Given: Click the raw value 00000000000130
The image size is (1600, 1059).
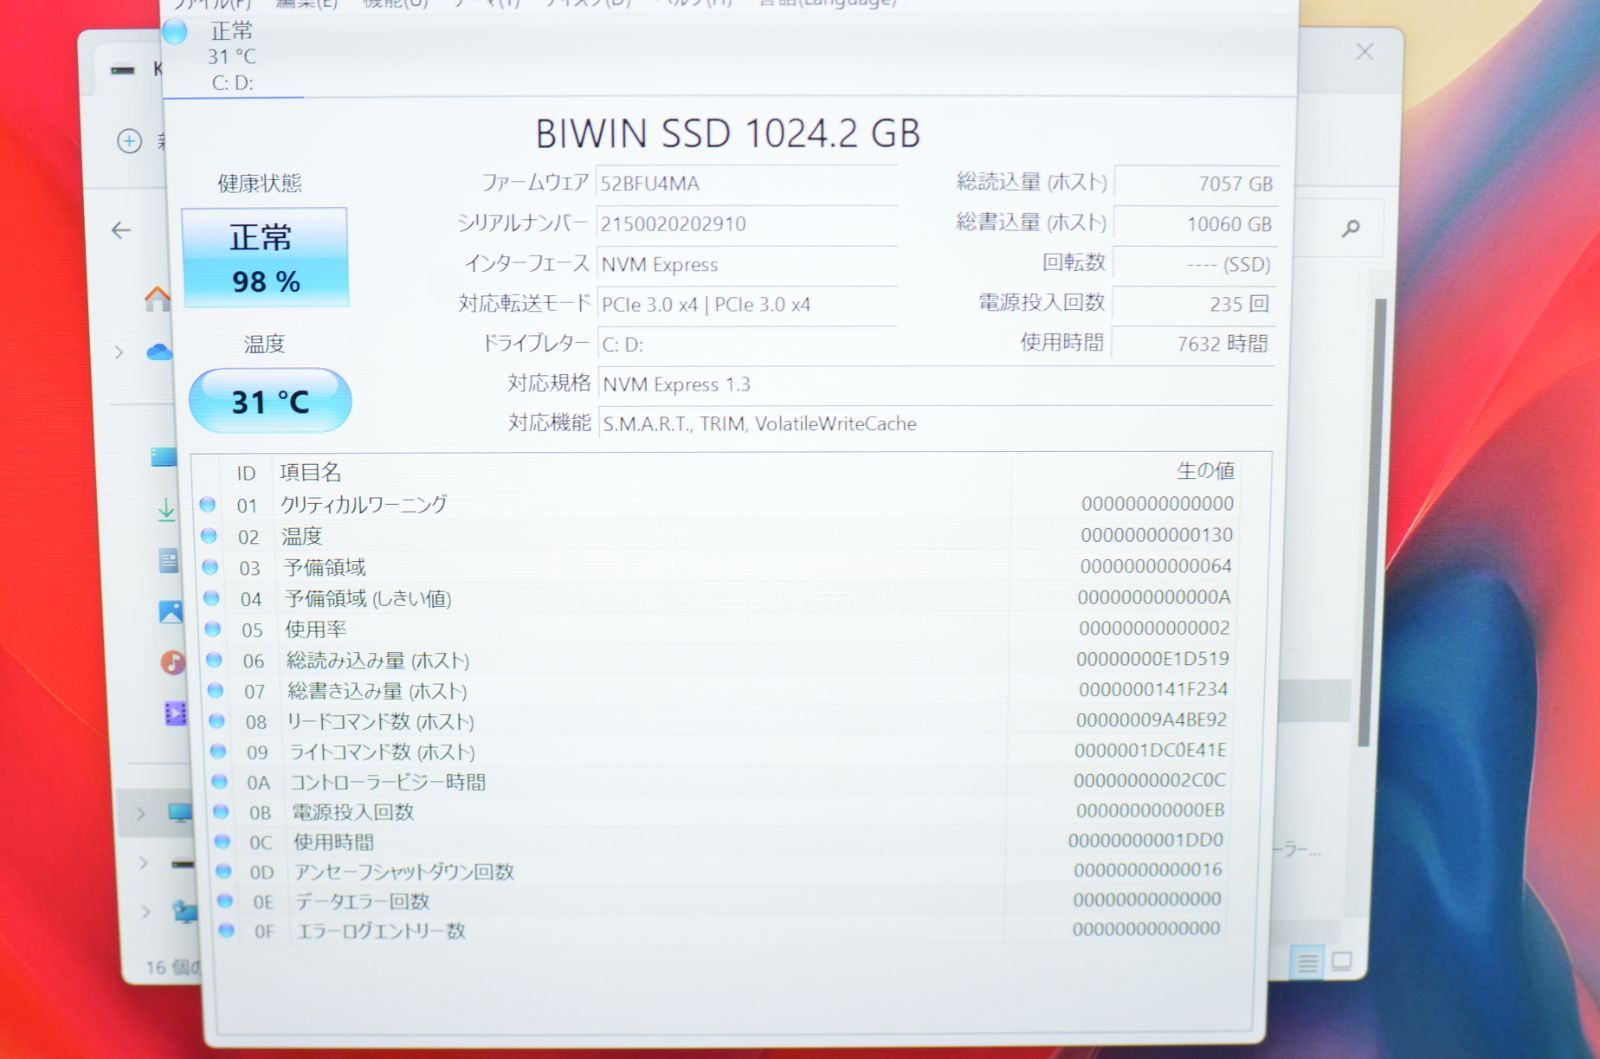Looking at the screenshot, I should (x=1157, y=535).
